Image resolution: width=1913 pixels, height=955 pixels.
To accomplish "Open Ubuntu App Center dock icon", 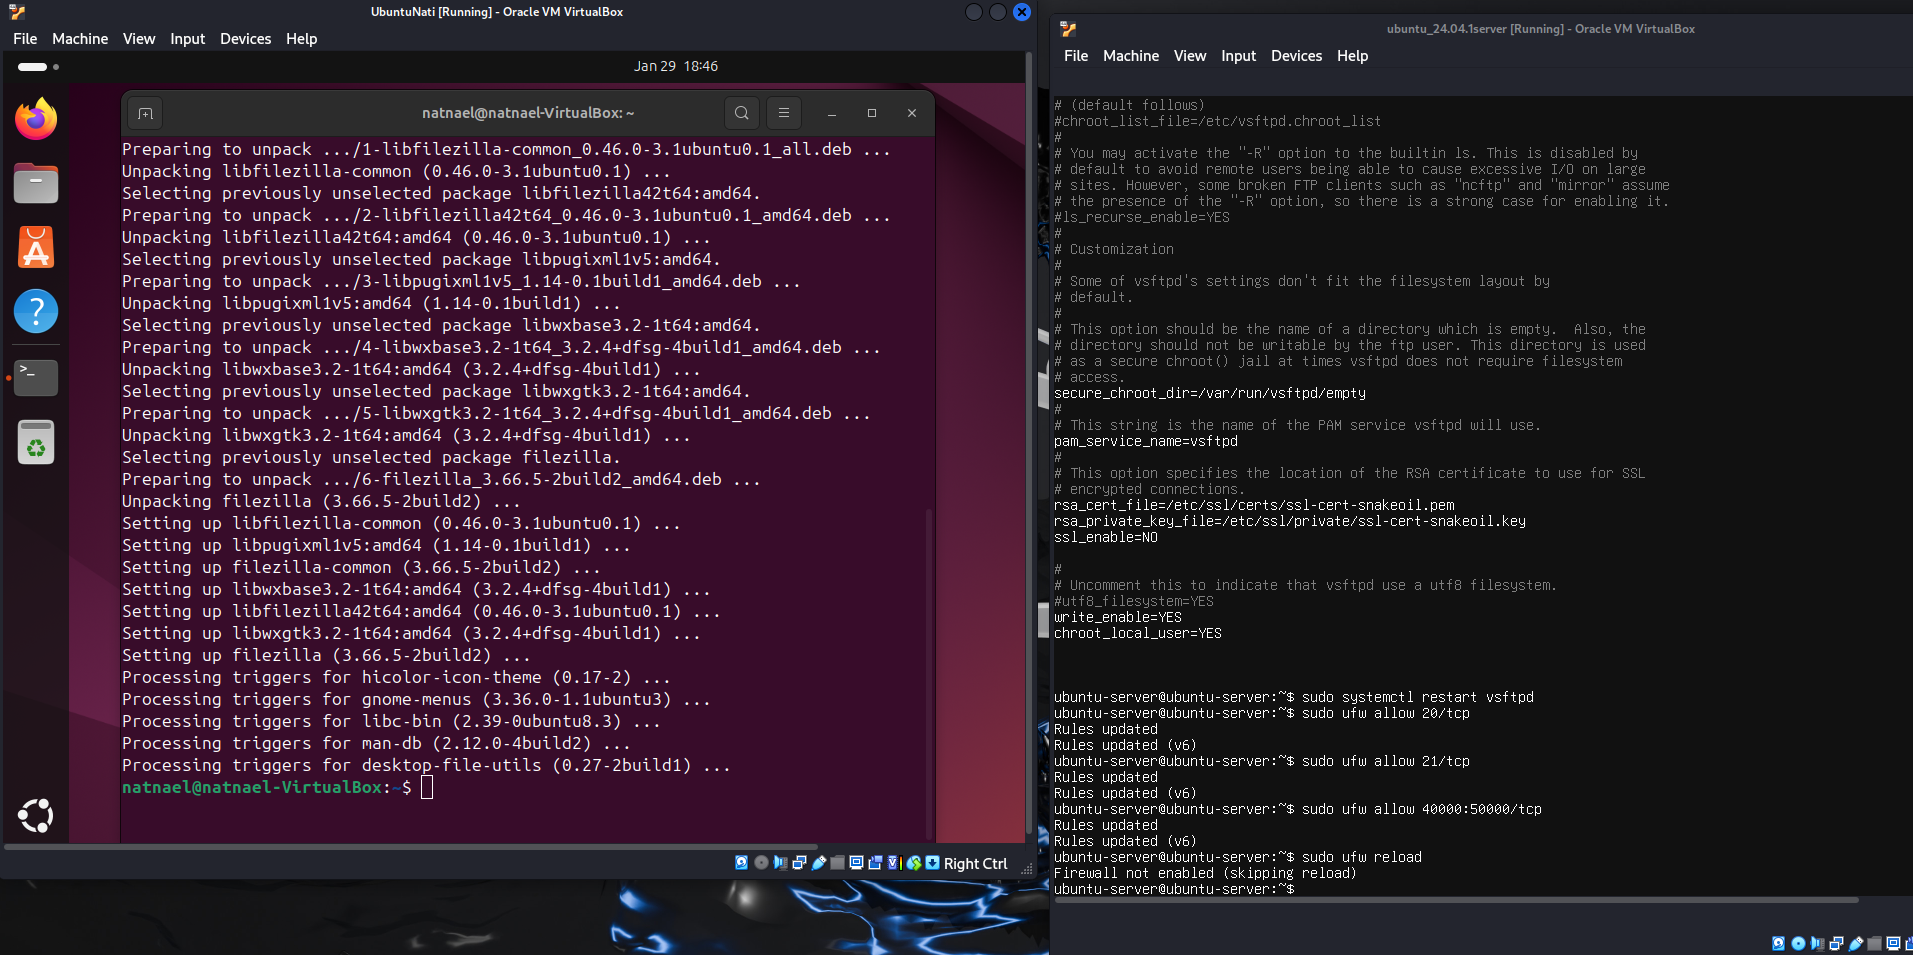I will (36, 247).
